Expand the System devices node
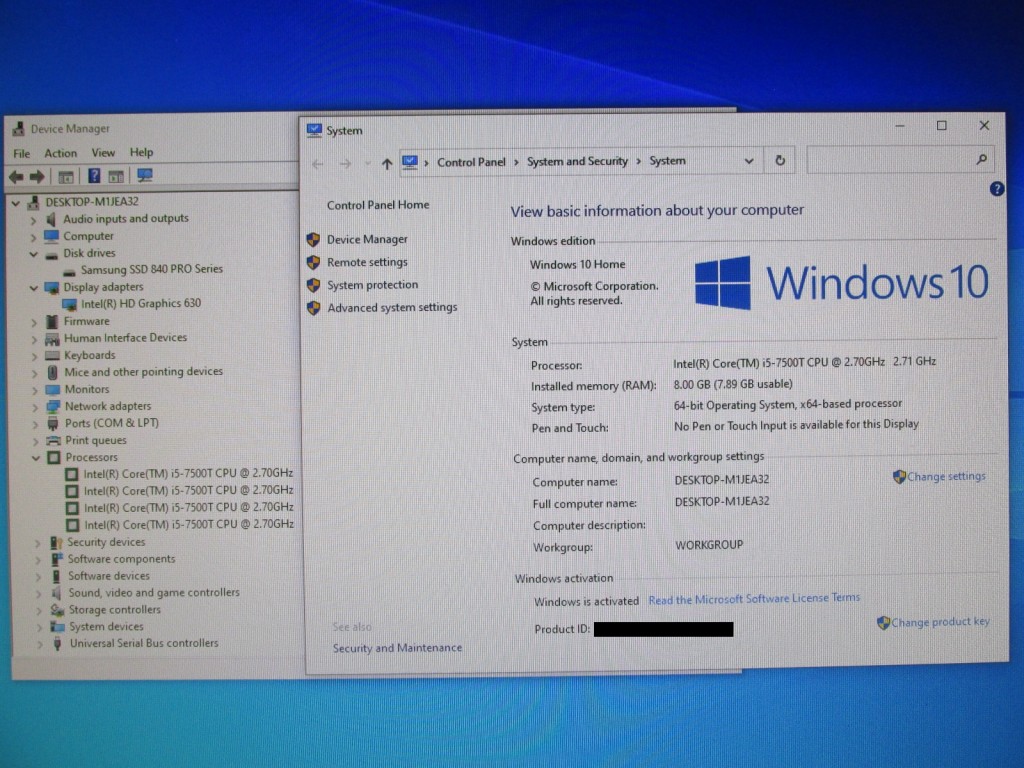Image resolution: width=1024 pixels, height=768 pixels. (39, 628)
